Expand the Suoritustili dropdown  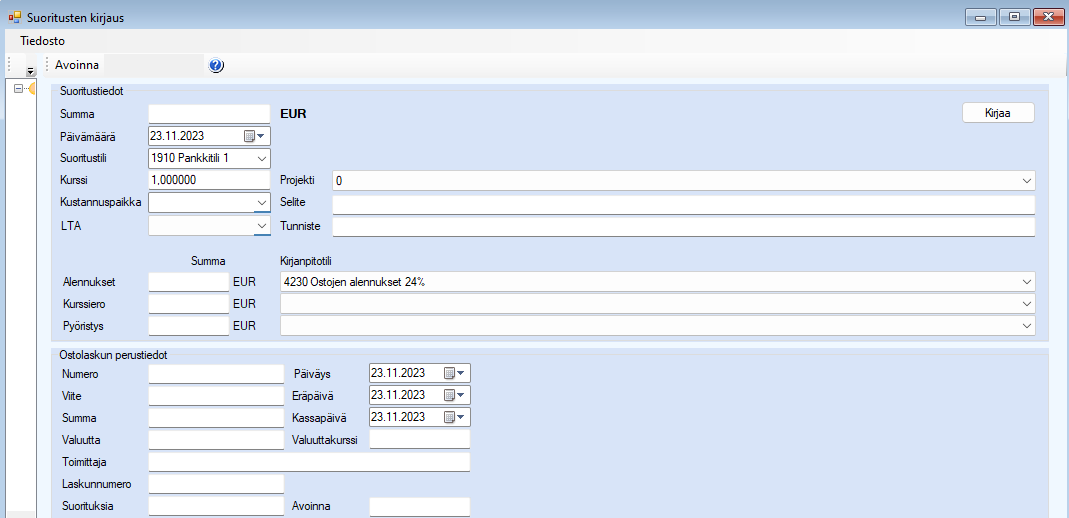click(261, 158)
